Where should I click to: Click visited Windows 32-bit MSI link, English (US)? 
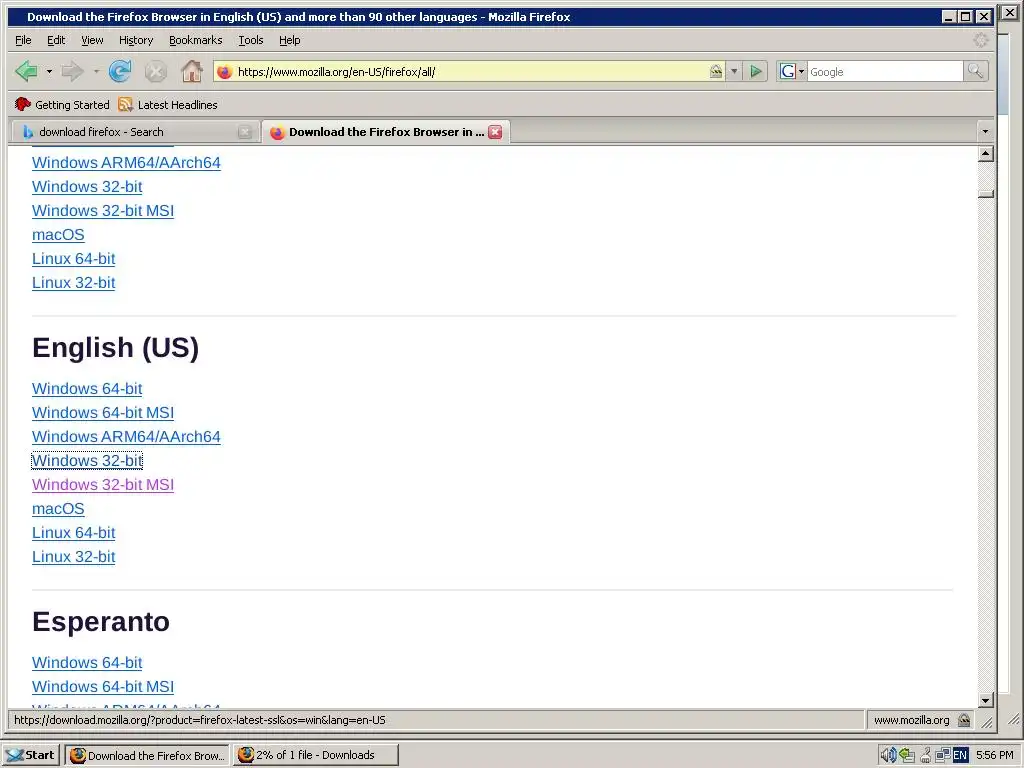(103, 485)
